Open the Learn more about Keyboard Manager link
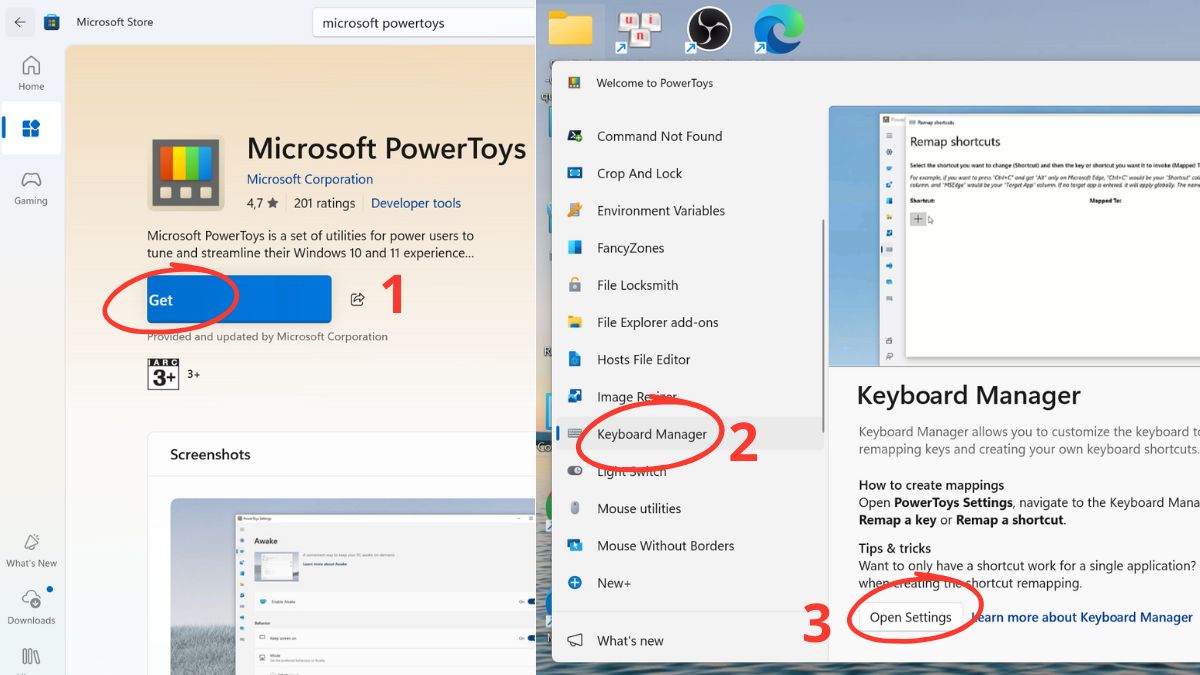This screenshot has width=1200, height=675. 1081,617
